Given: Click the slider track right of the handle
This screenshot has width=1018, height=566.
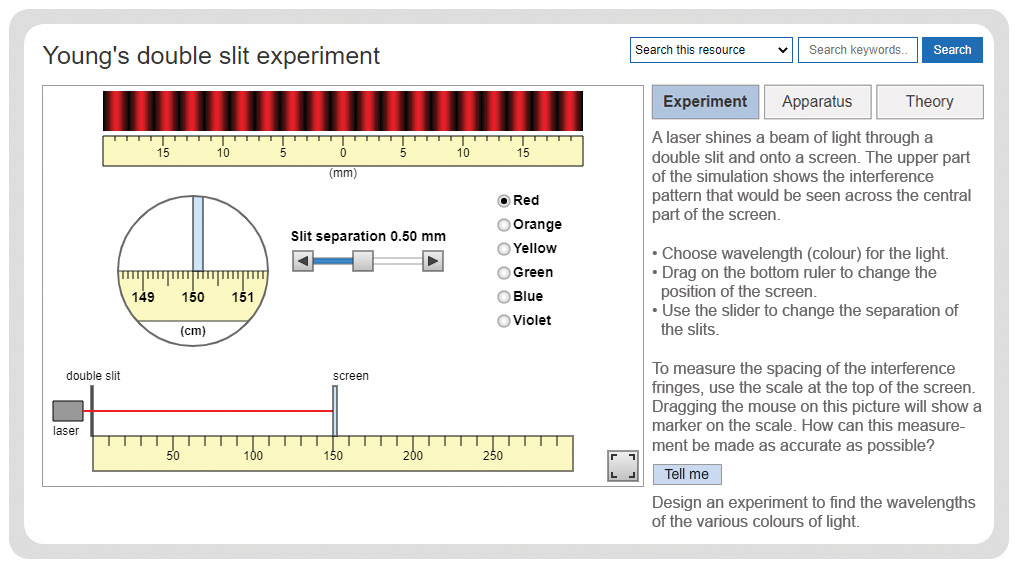Looking at the screenshot, I should click(398, 261).
